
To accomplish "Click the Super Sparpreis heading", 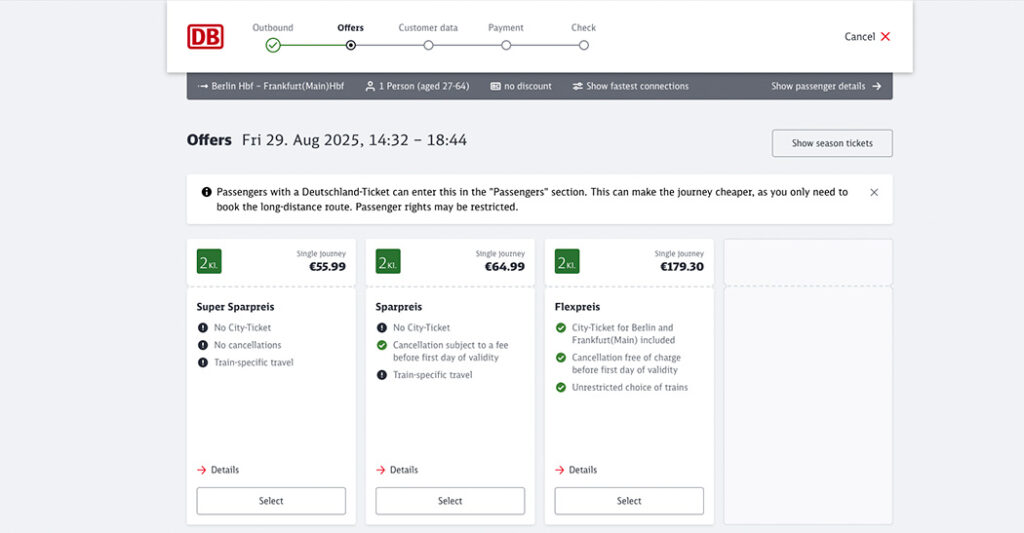I will pos(235,307).
